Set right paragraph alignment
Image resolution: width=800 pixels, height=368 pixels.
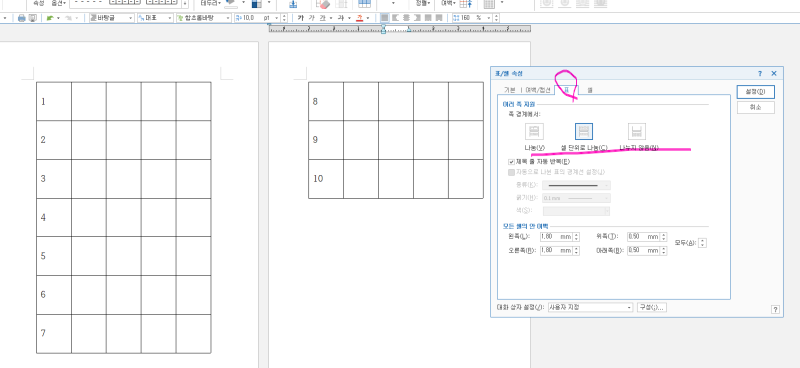click(x=417, y=18)
